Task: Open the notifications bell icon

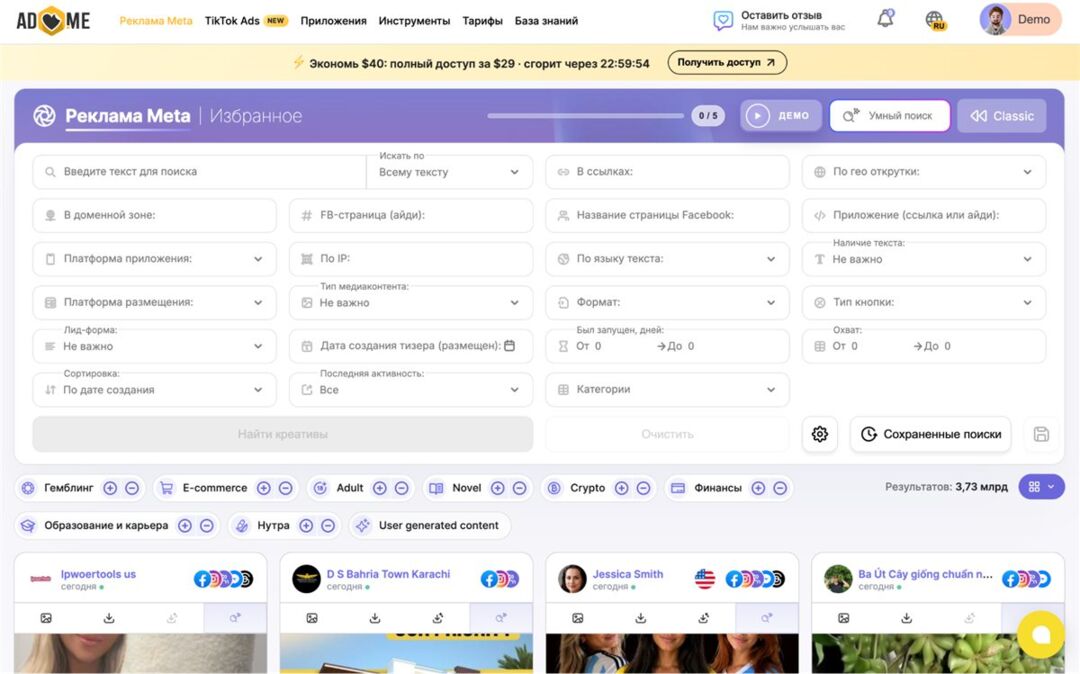Action: (886, 19)
